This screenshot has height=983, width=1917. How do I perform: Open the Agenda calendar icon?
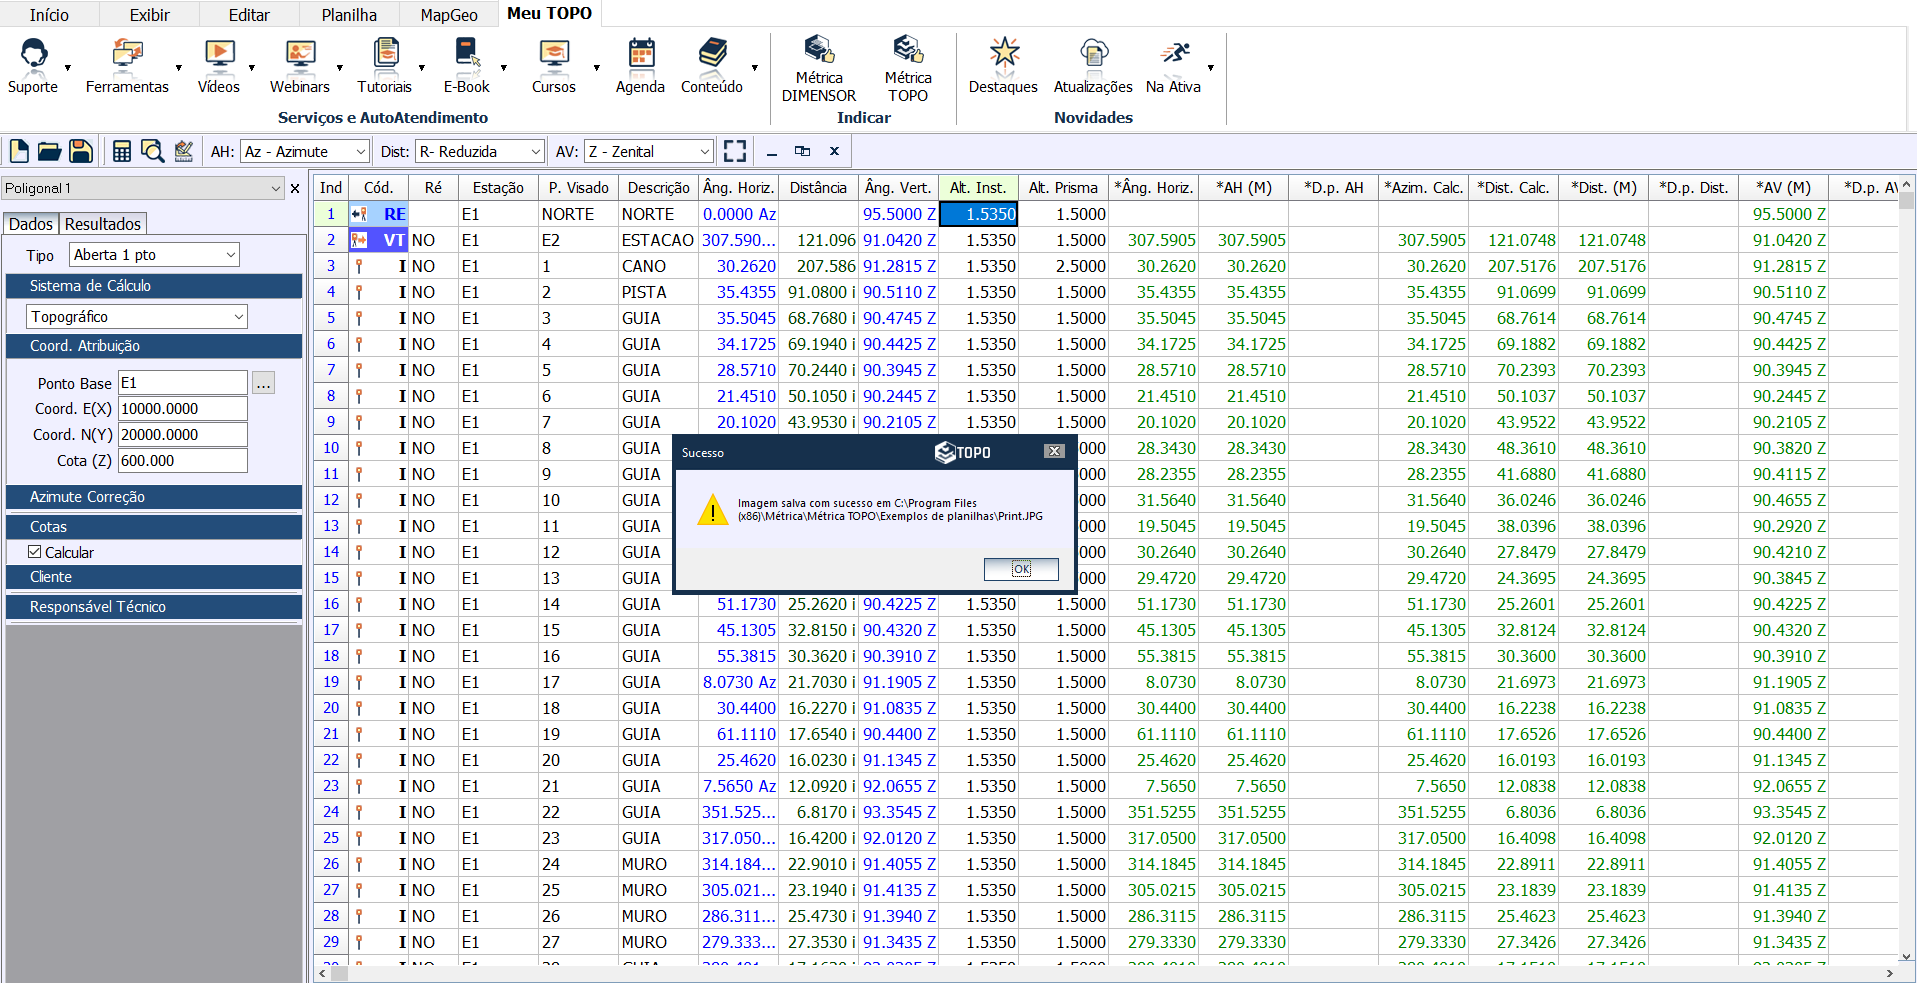point(640,55)
